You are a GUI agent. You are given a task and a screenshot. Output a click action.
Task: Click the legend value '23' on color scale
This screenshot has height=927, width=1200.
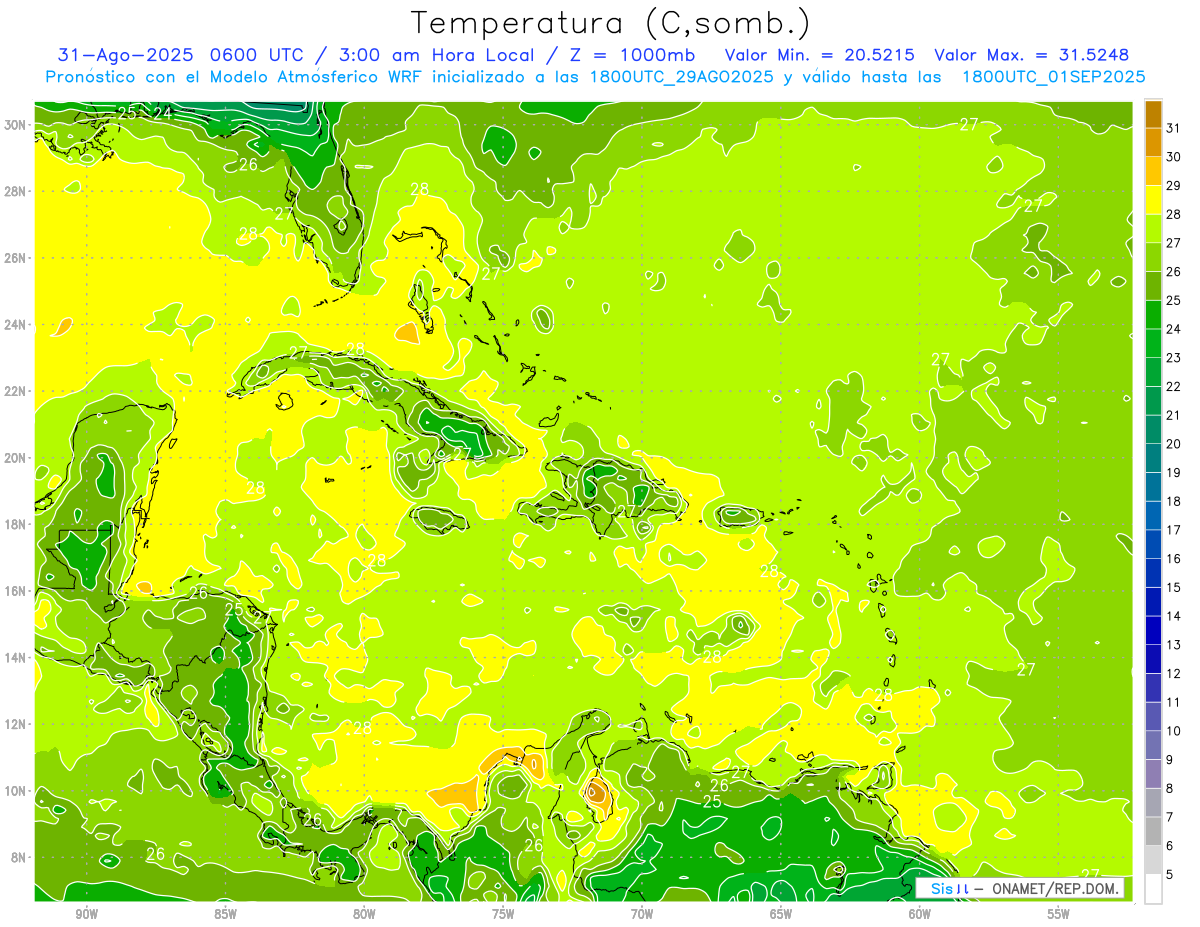pyautogui.click(x=1174, y=358)
